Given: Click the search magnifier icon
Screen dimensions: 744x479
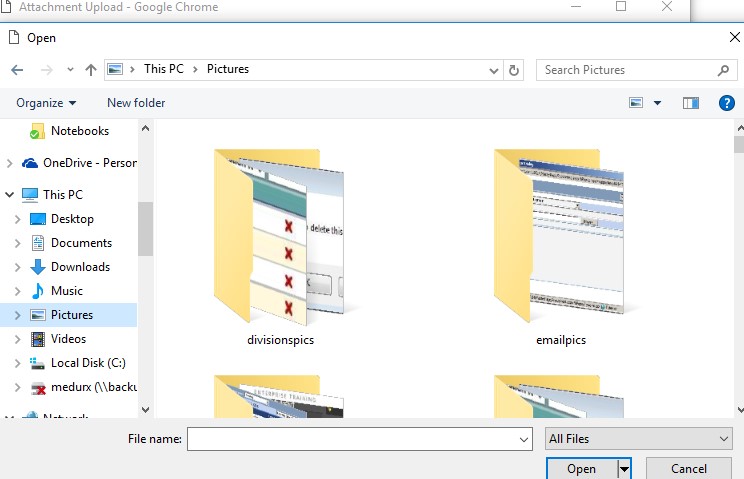Looking at the screenshot, I should [x=723, y=70].
